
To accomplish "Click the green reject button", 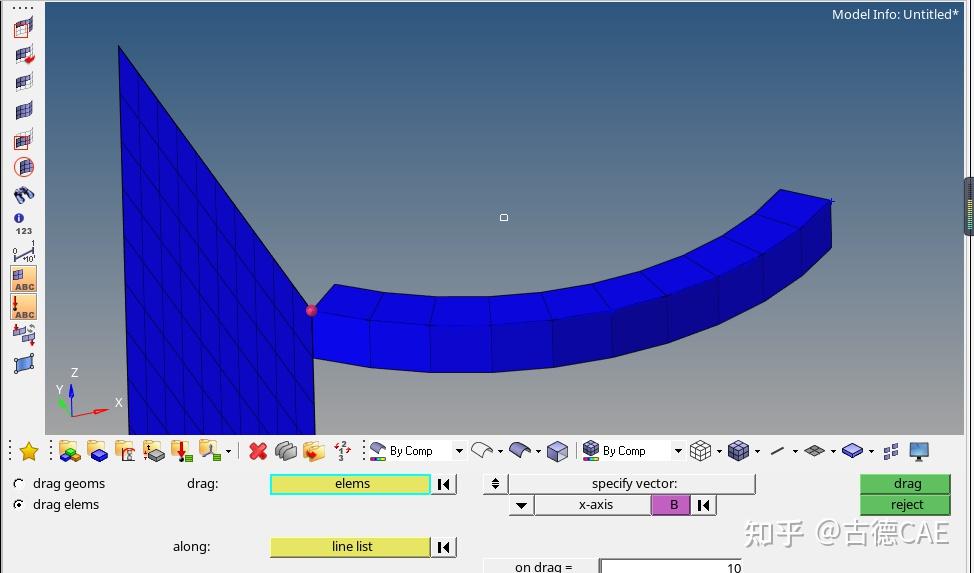I will tap(905, 505).
